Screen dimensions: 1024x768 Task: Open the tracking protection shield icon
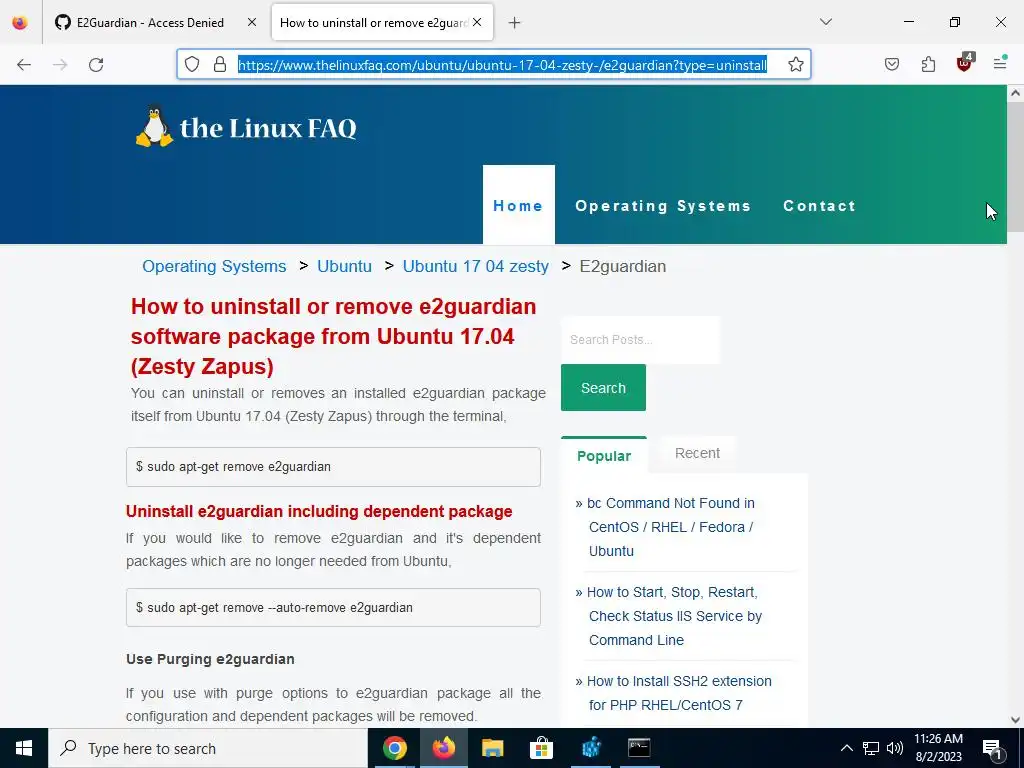(x=191, y=64)
